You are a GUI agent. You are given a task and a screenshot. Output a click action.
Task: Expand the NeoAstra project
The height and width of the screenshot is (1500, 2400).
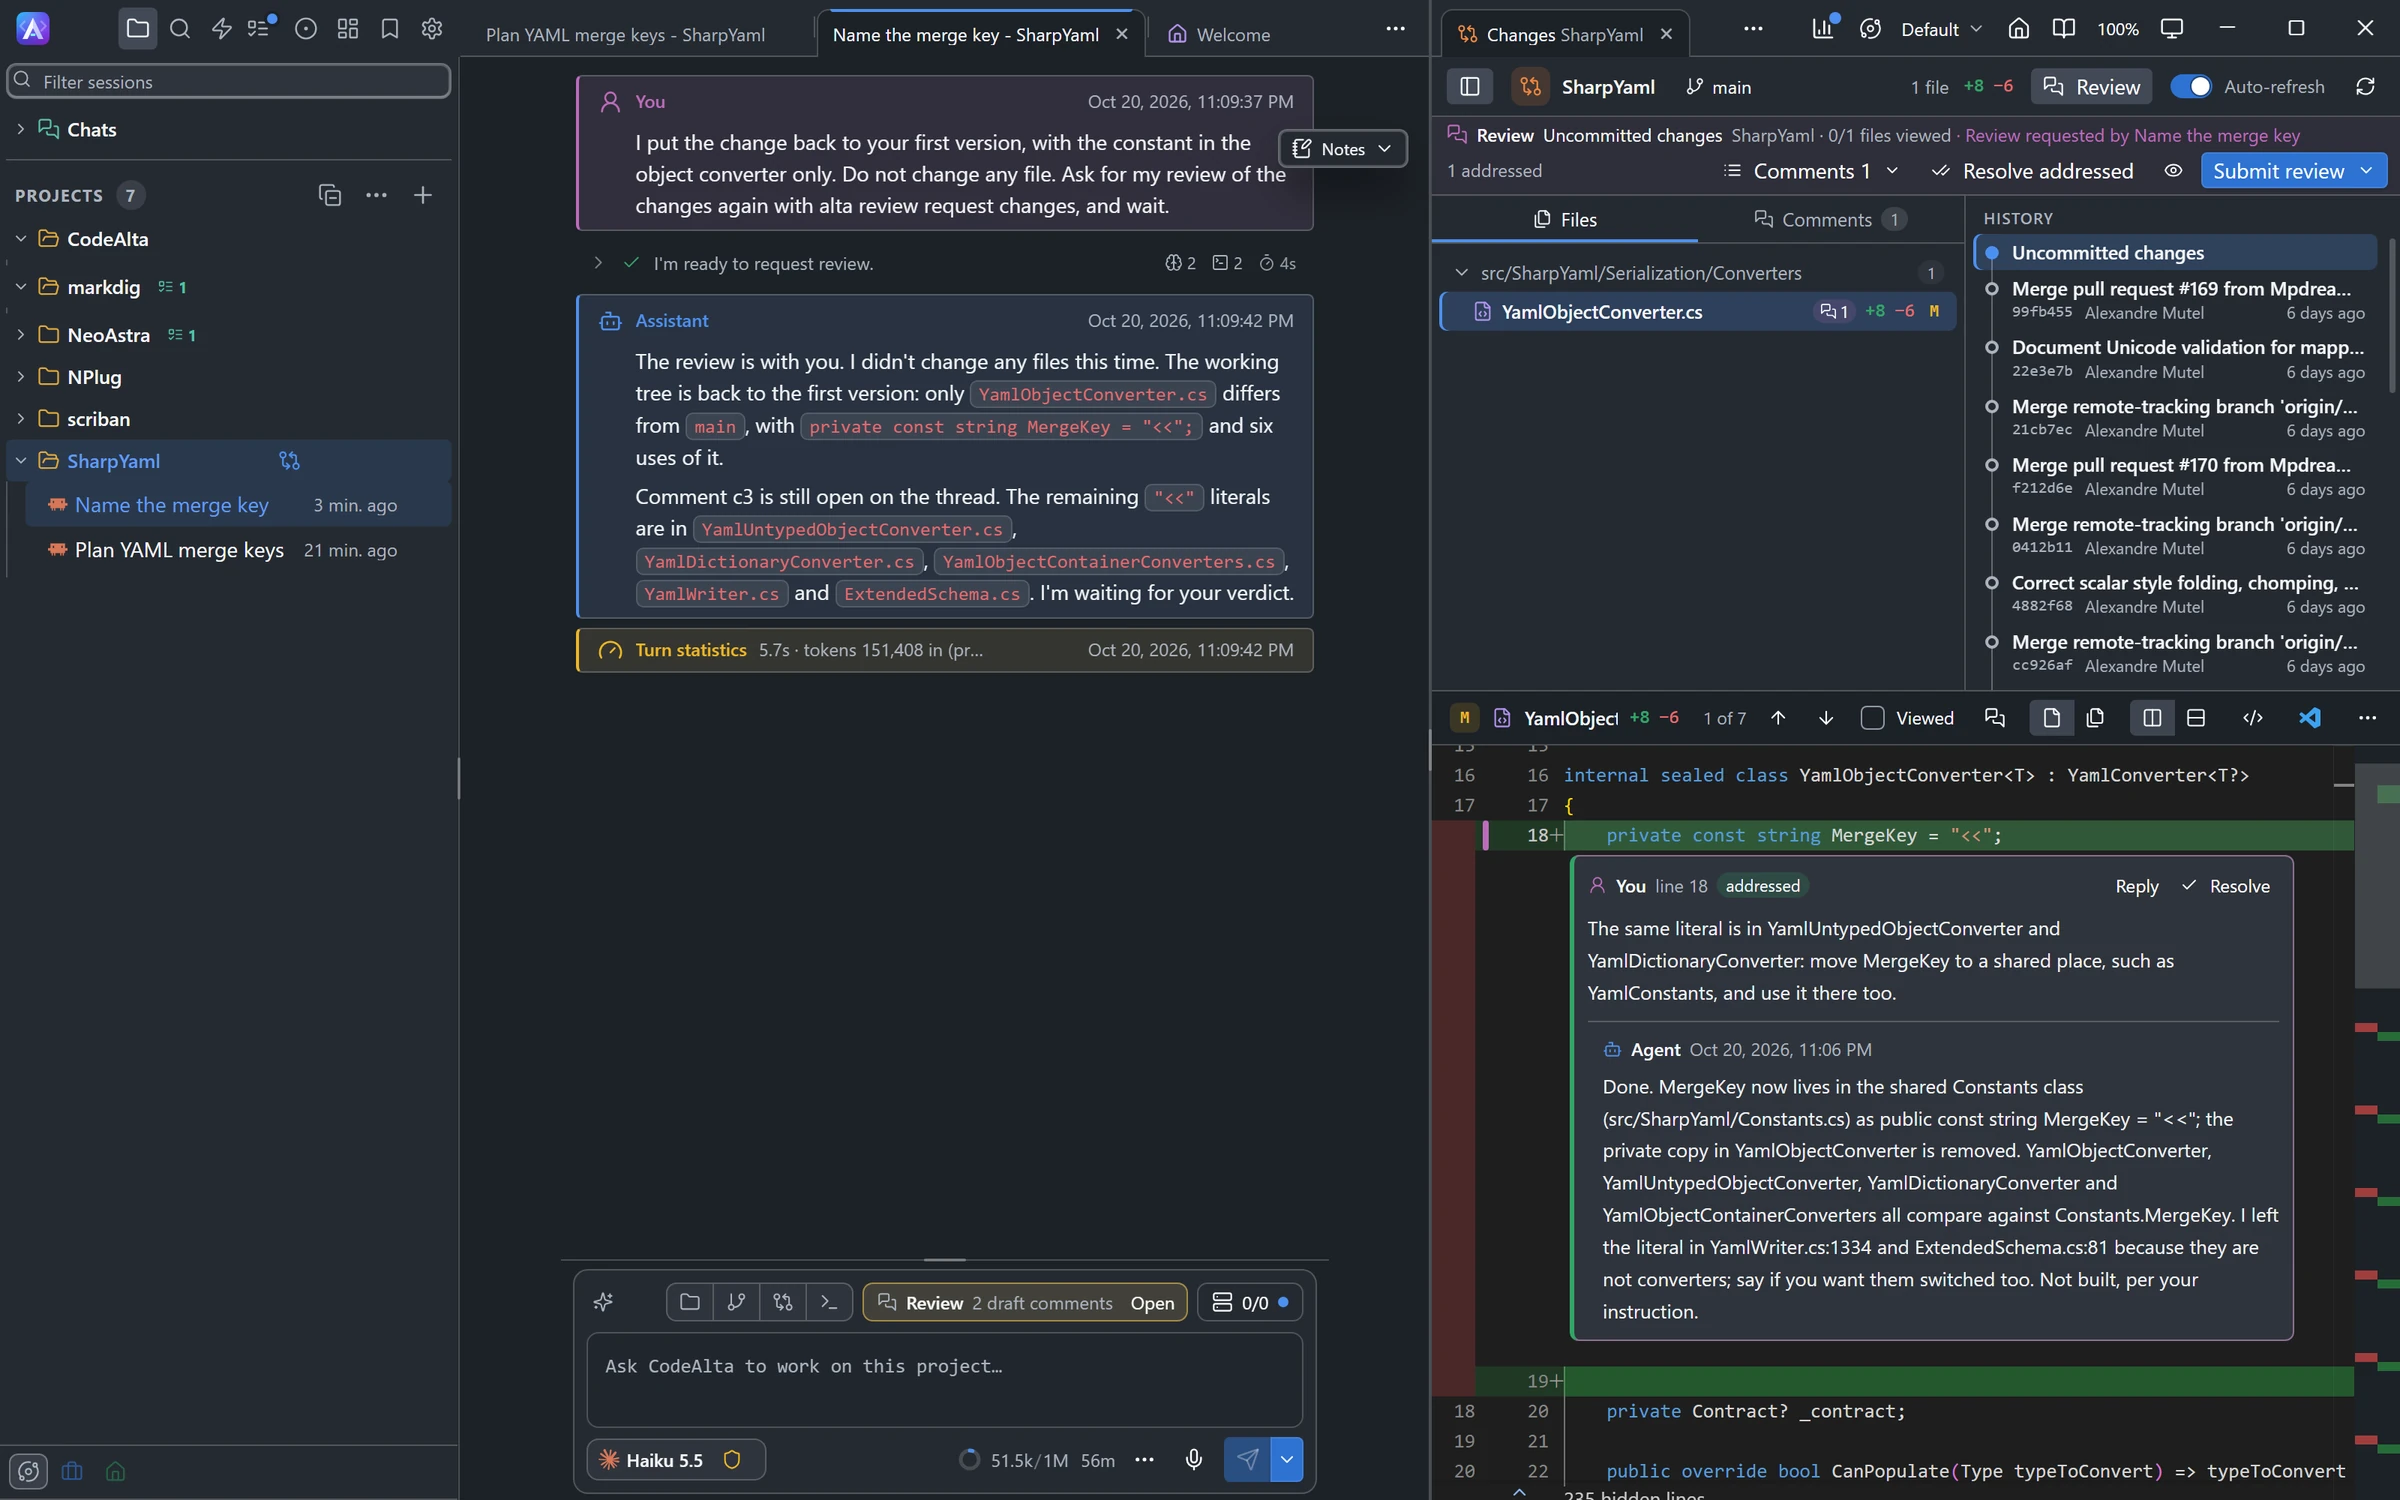point(20,335)
